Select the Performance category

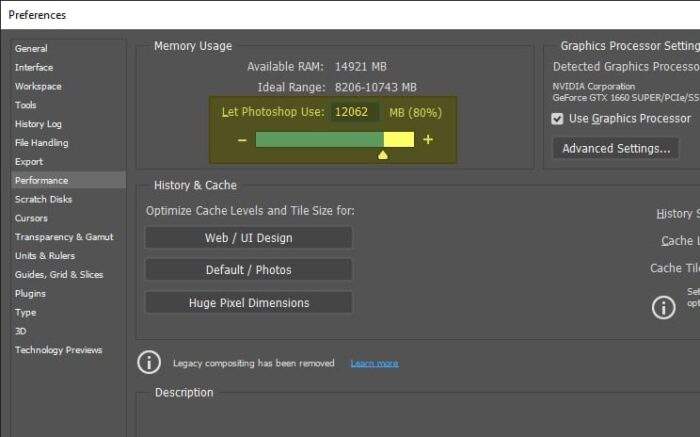pyautogui.click(x=68, y=180)
